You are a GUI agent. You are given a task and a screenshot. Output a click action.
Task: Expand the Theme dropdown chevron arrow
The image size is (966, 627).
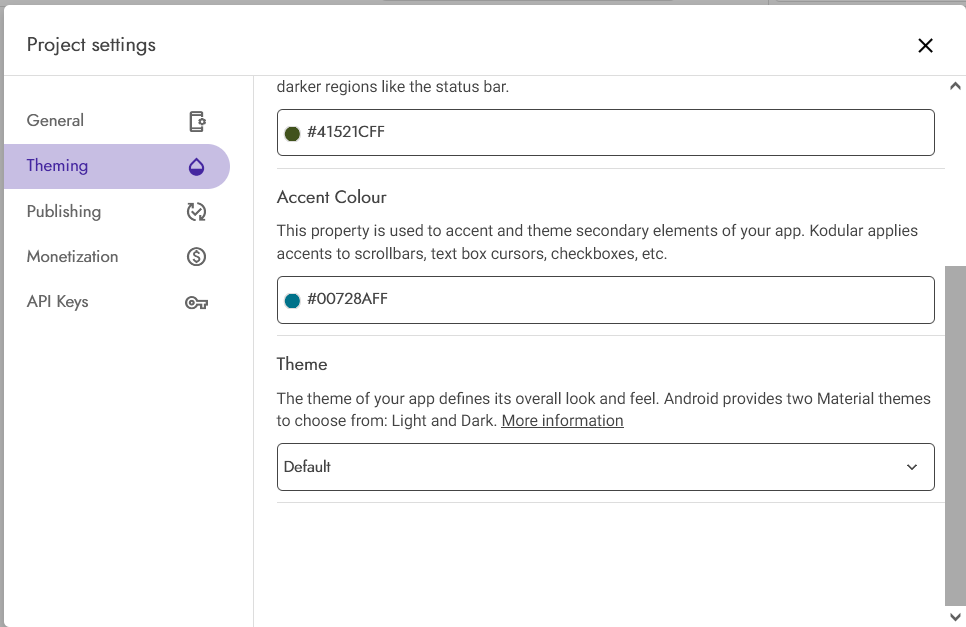(912, 467)
